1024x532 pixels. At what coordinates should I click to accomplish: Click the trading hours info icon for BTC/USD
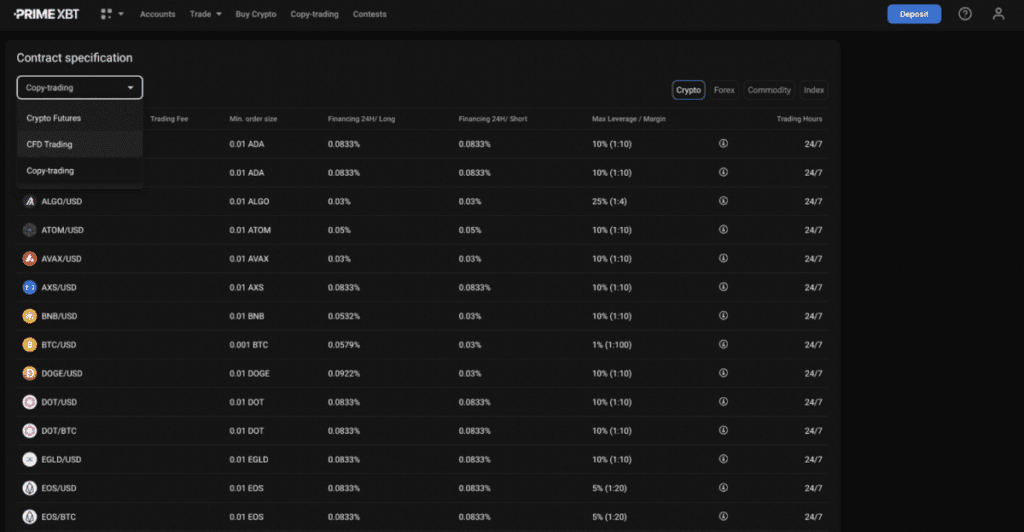tap(723, 345)
